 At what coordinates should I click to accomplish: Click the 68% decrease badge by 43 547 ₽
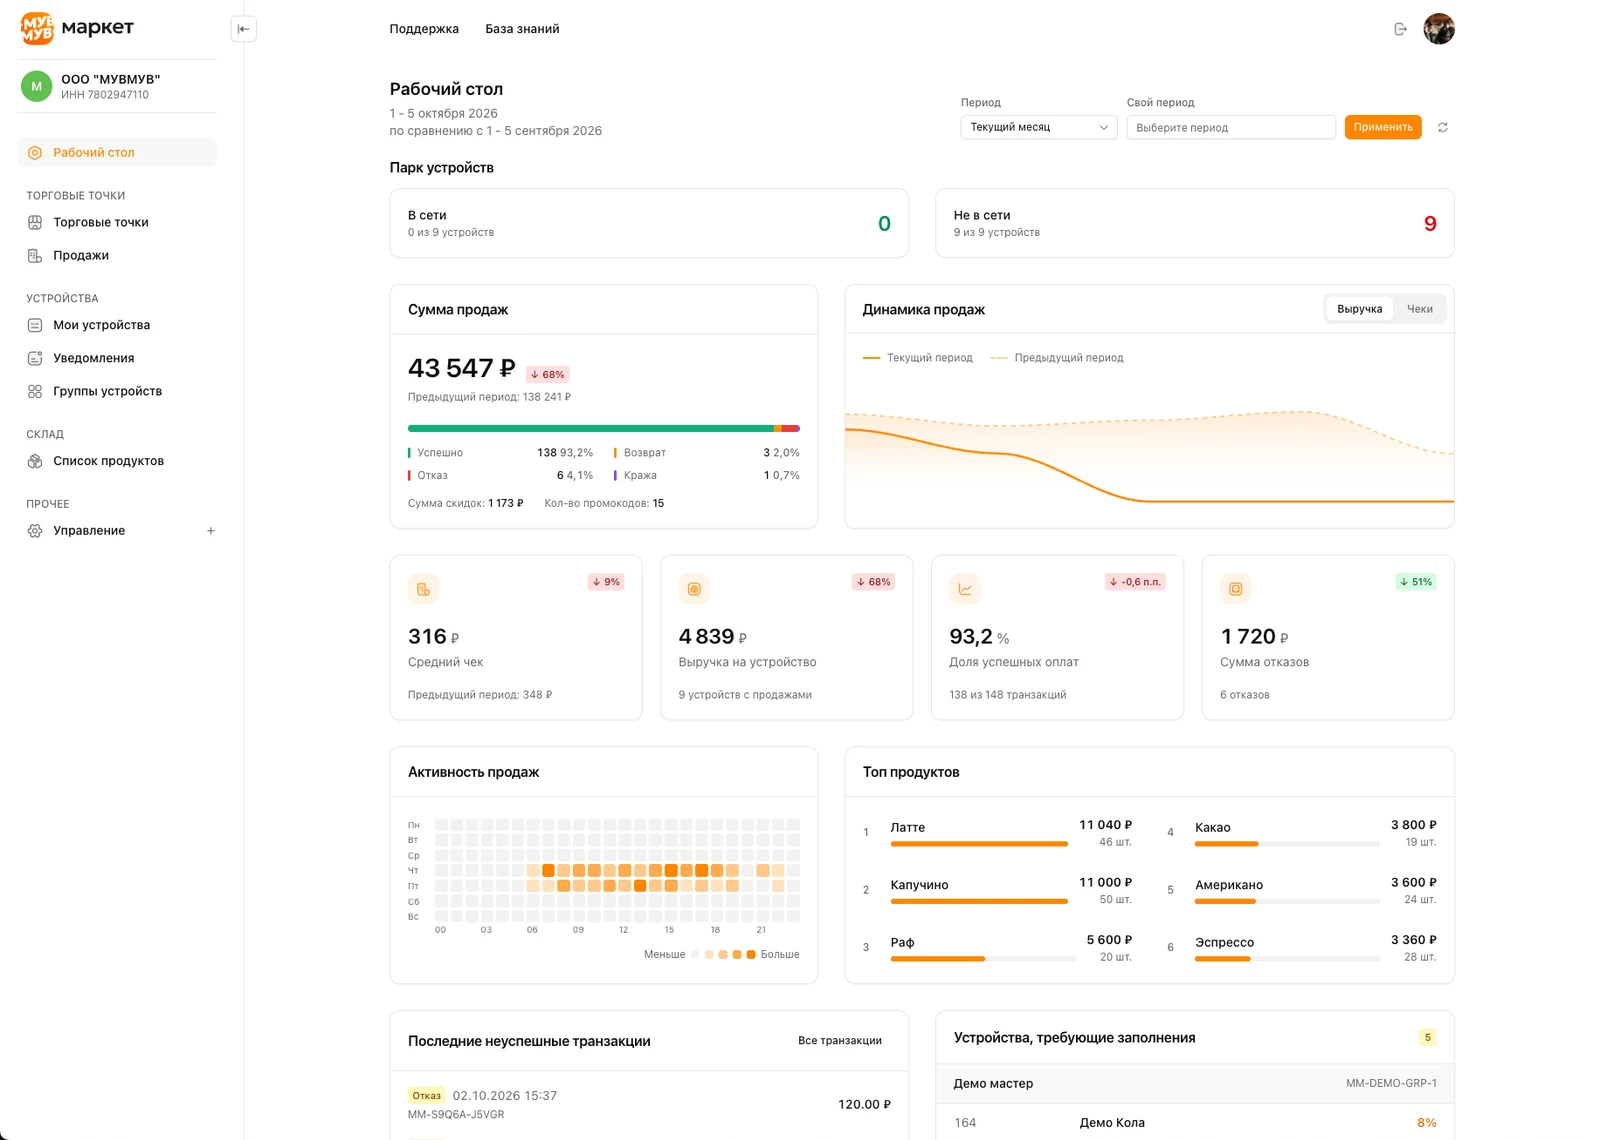pyautogui.click(x=548, y=375)
